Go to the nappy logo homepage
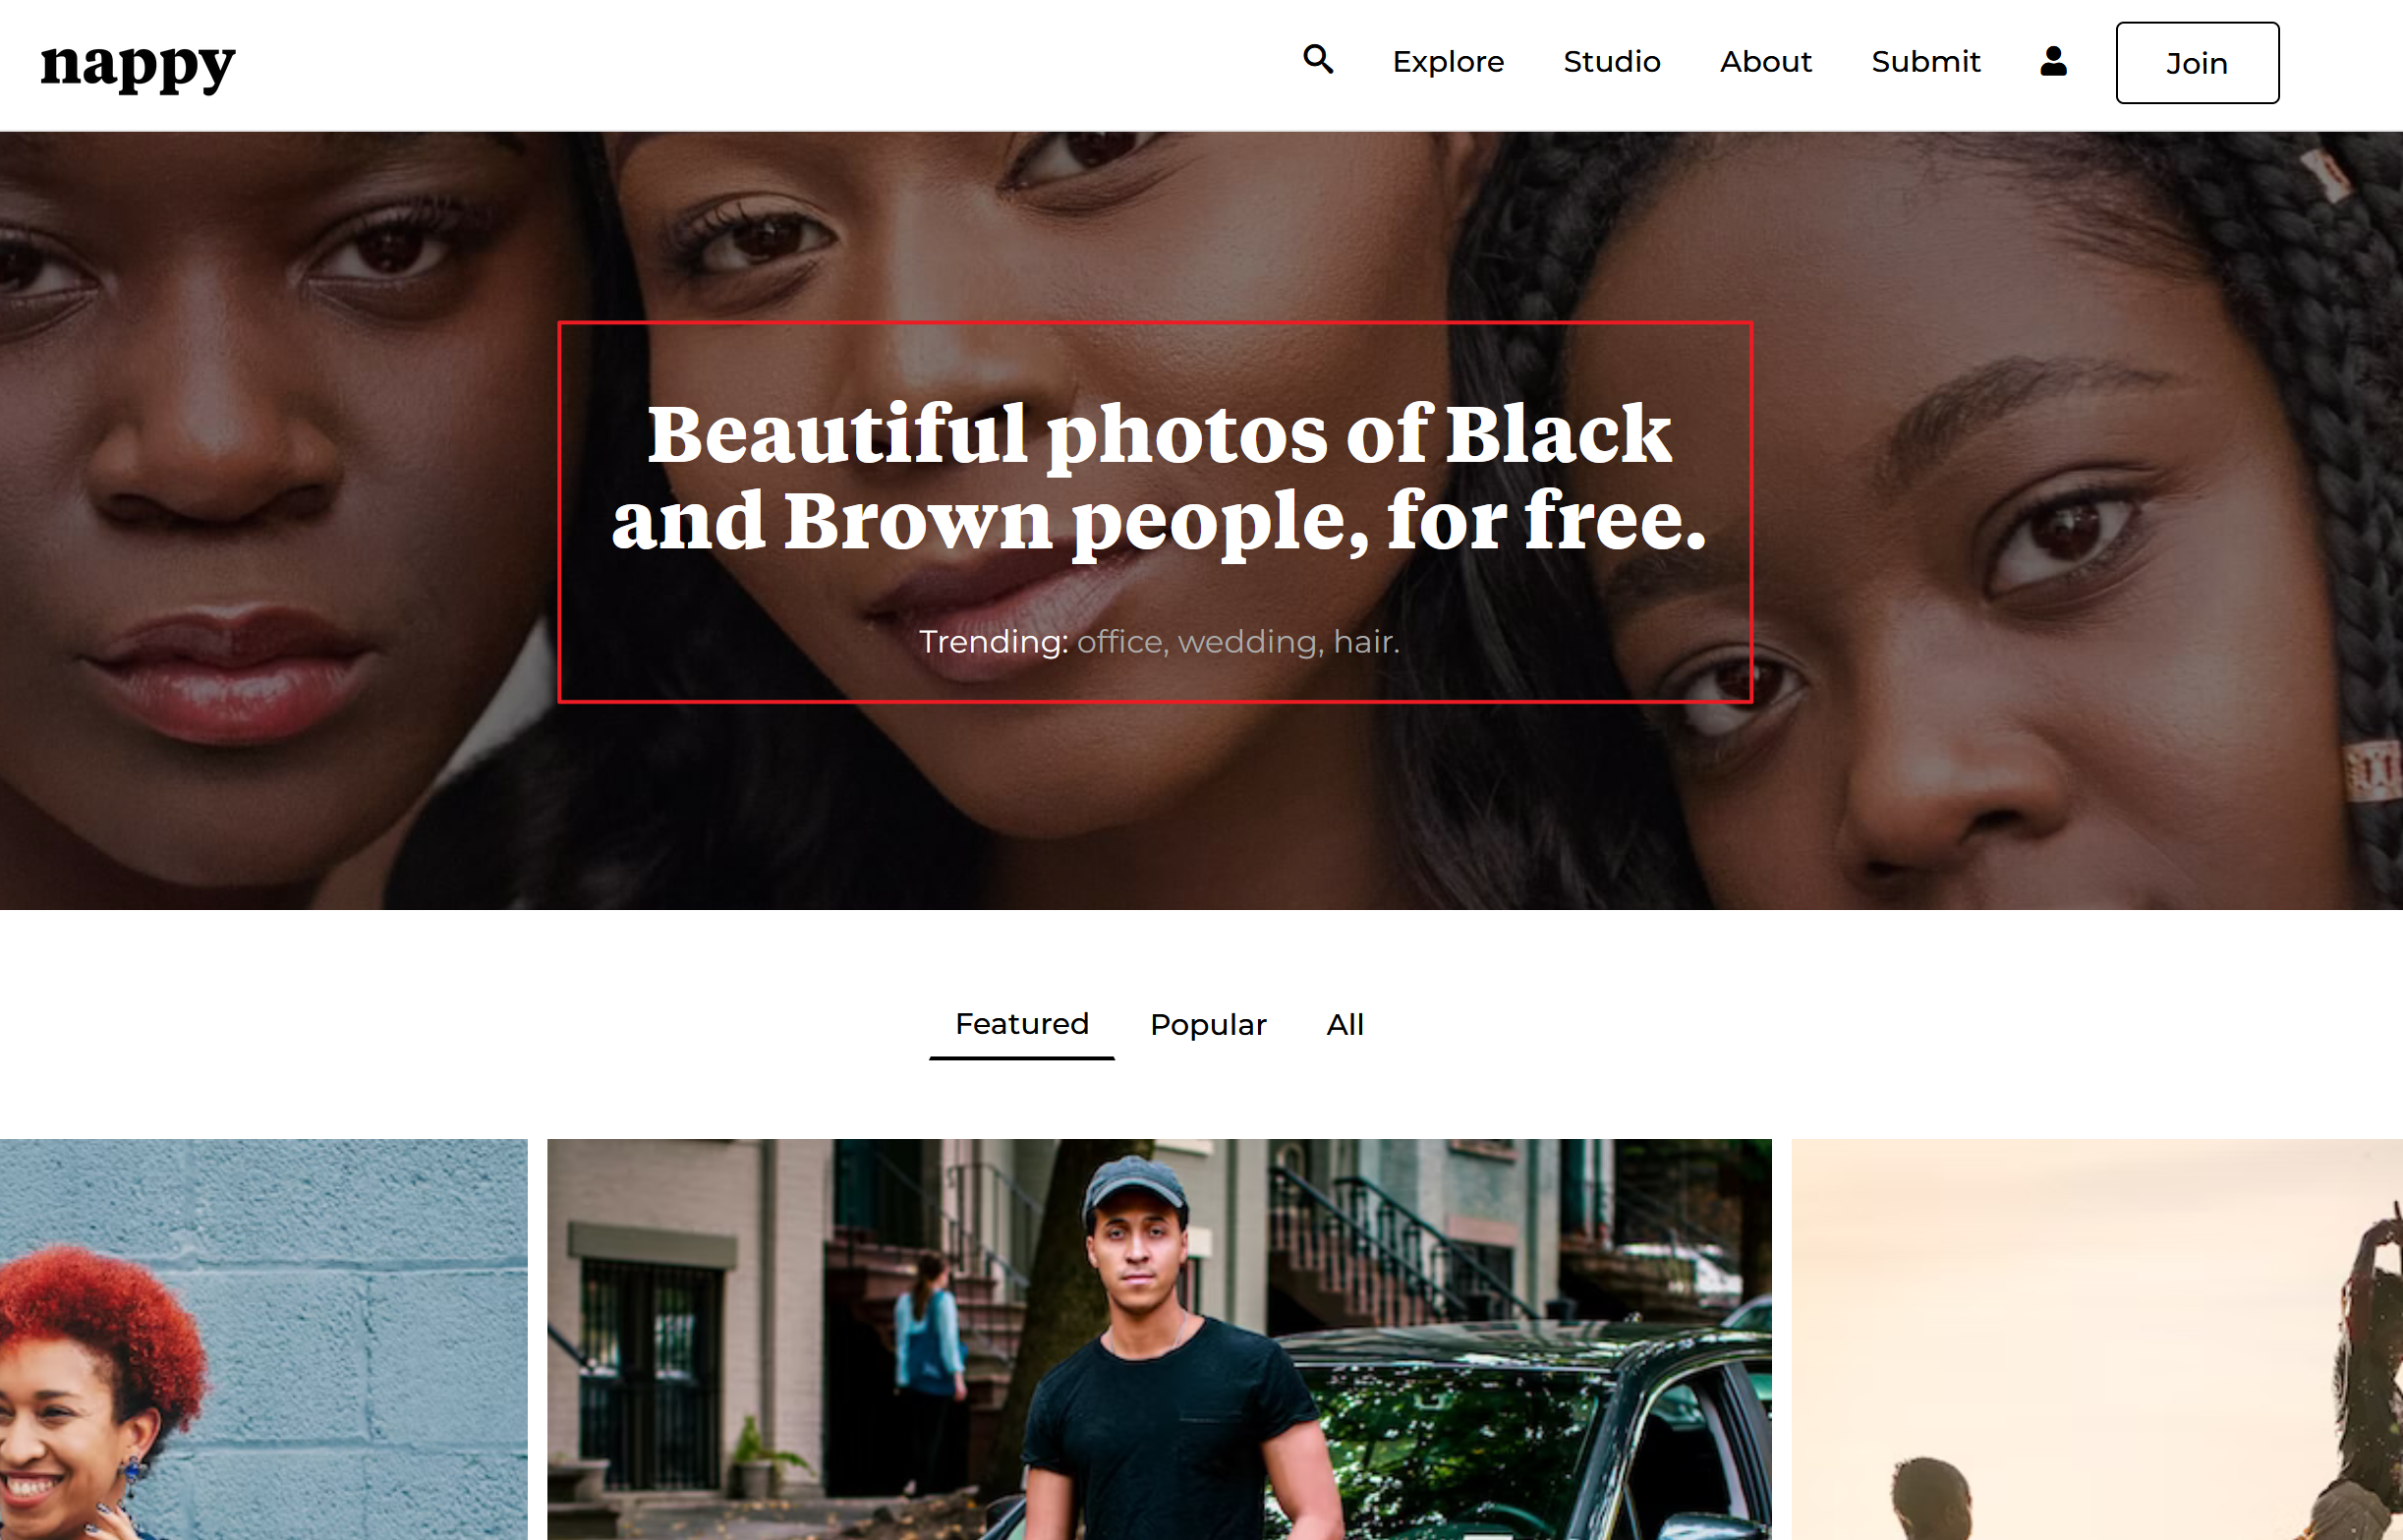Image resolution: width=2403 pixels, height=1540 pixels. pos(138,66)
